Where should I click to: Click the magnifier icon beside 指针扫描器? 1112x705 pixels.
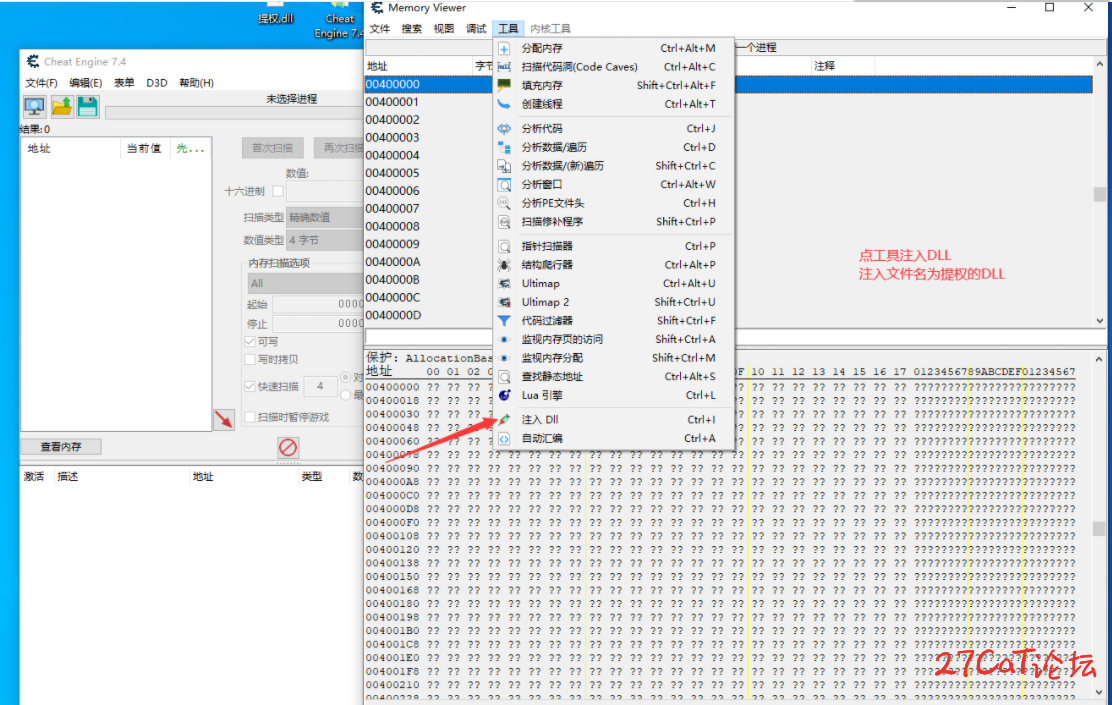(504, 246)
